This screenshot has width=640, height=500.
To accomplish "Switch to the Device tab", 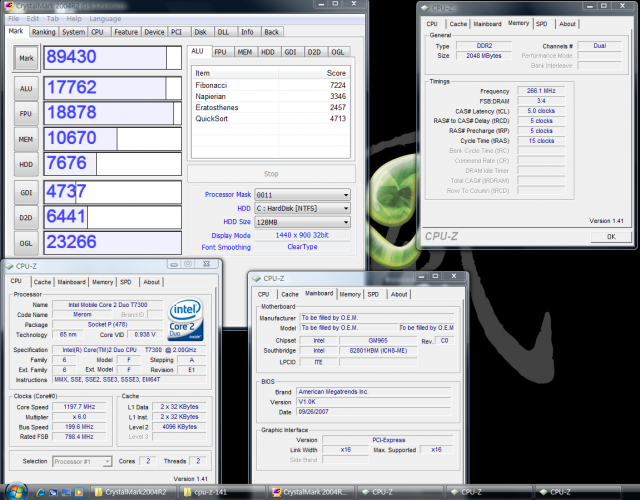I will [x=154, y=32].
